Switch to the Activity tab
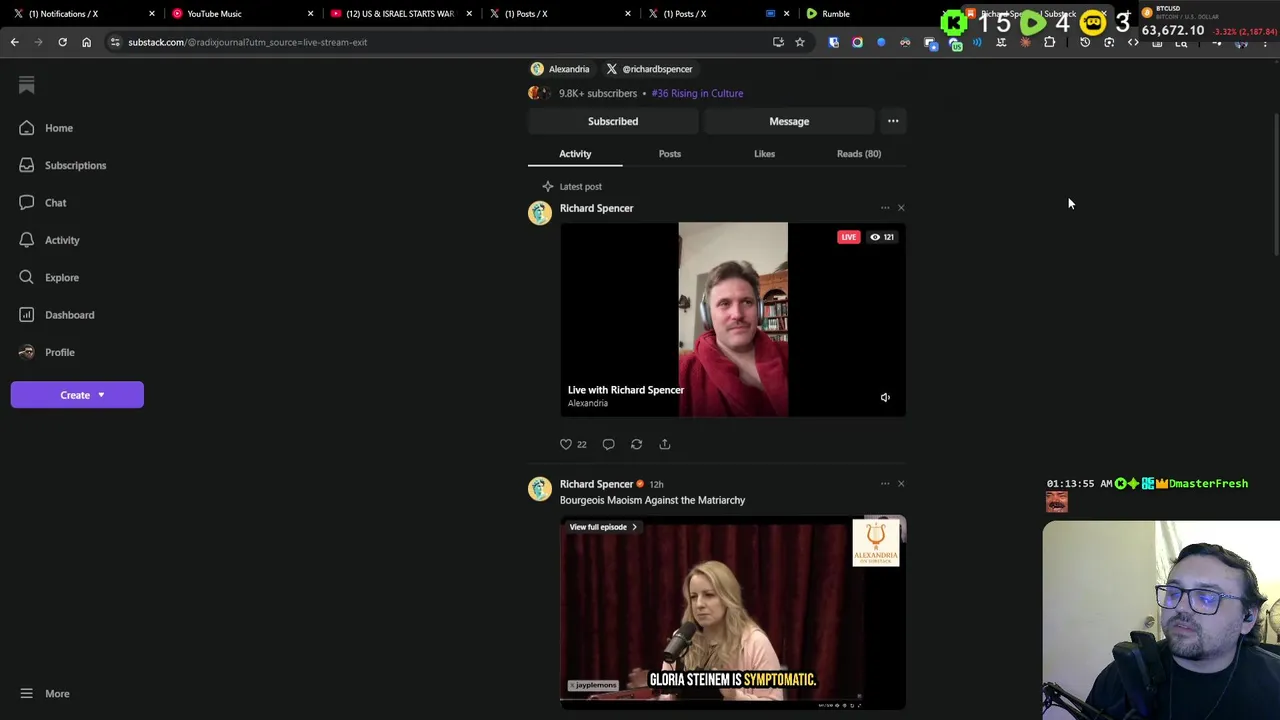1280x720 pixels. [575, 154]
